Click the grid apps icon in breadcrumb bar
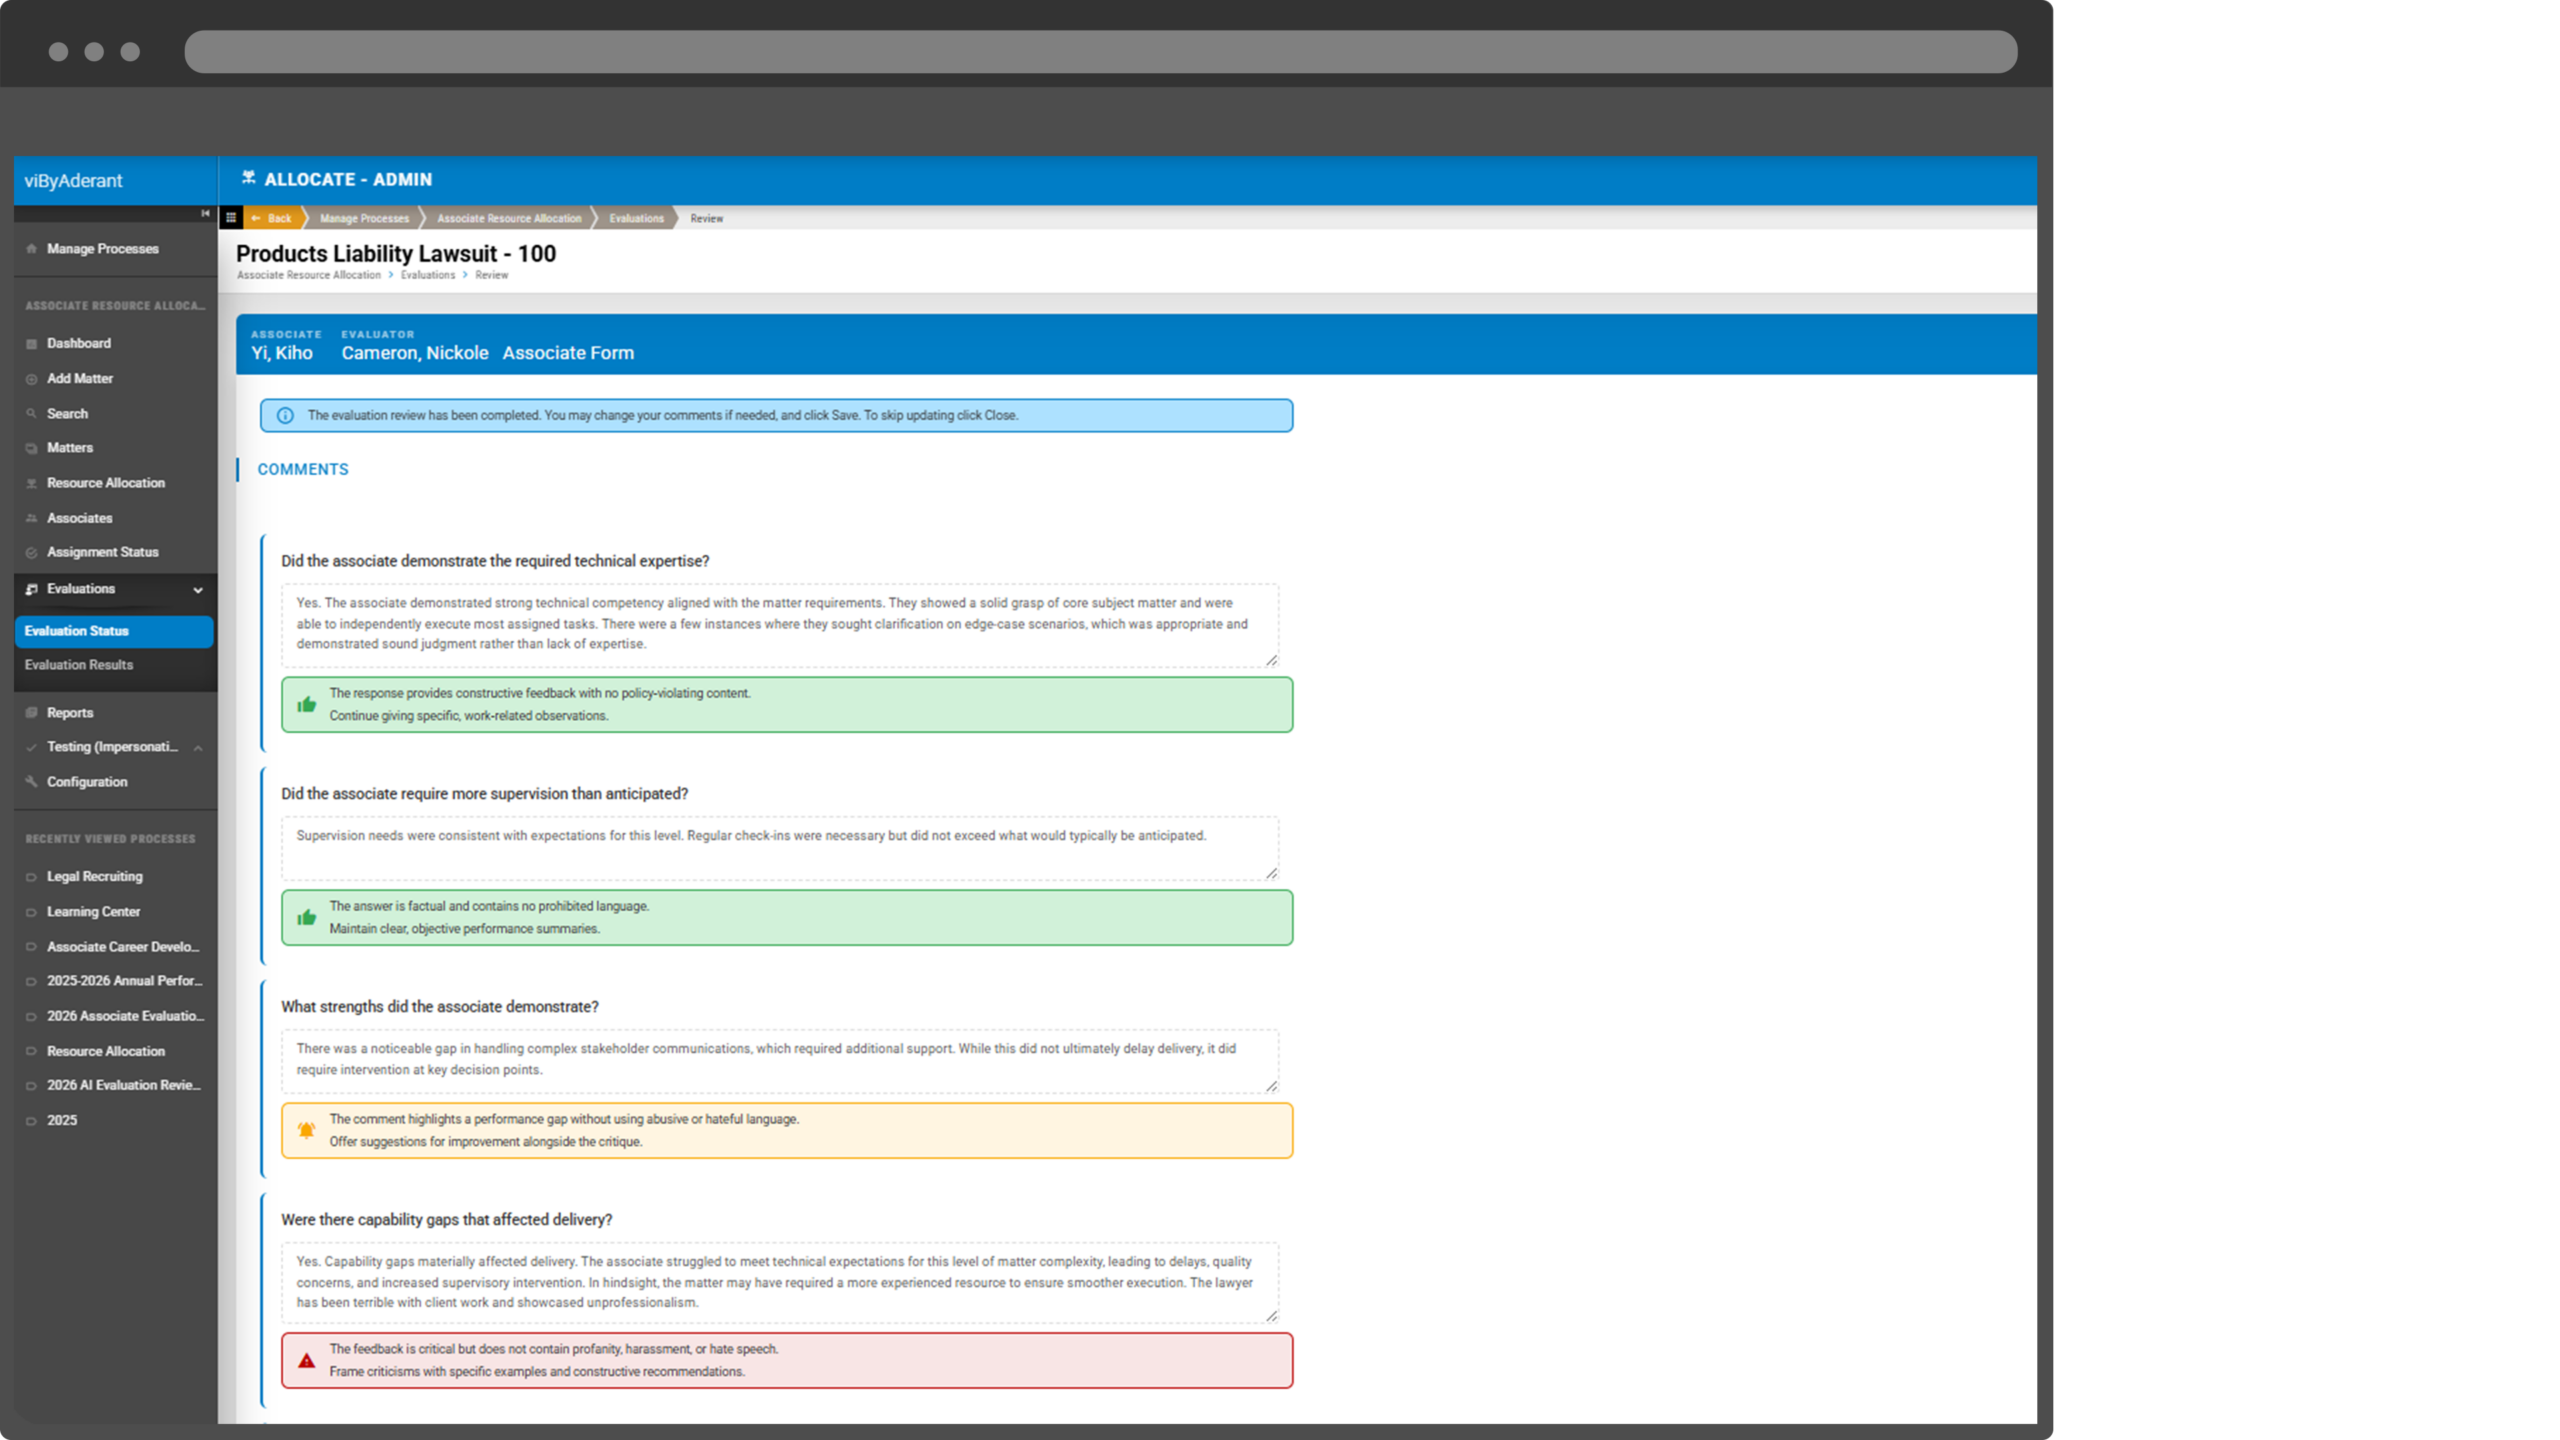 pos(231,217)
